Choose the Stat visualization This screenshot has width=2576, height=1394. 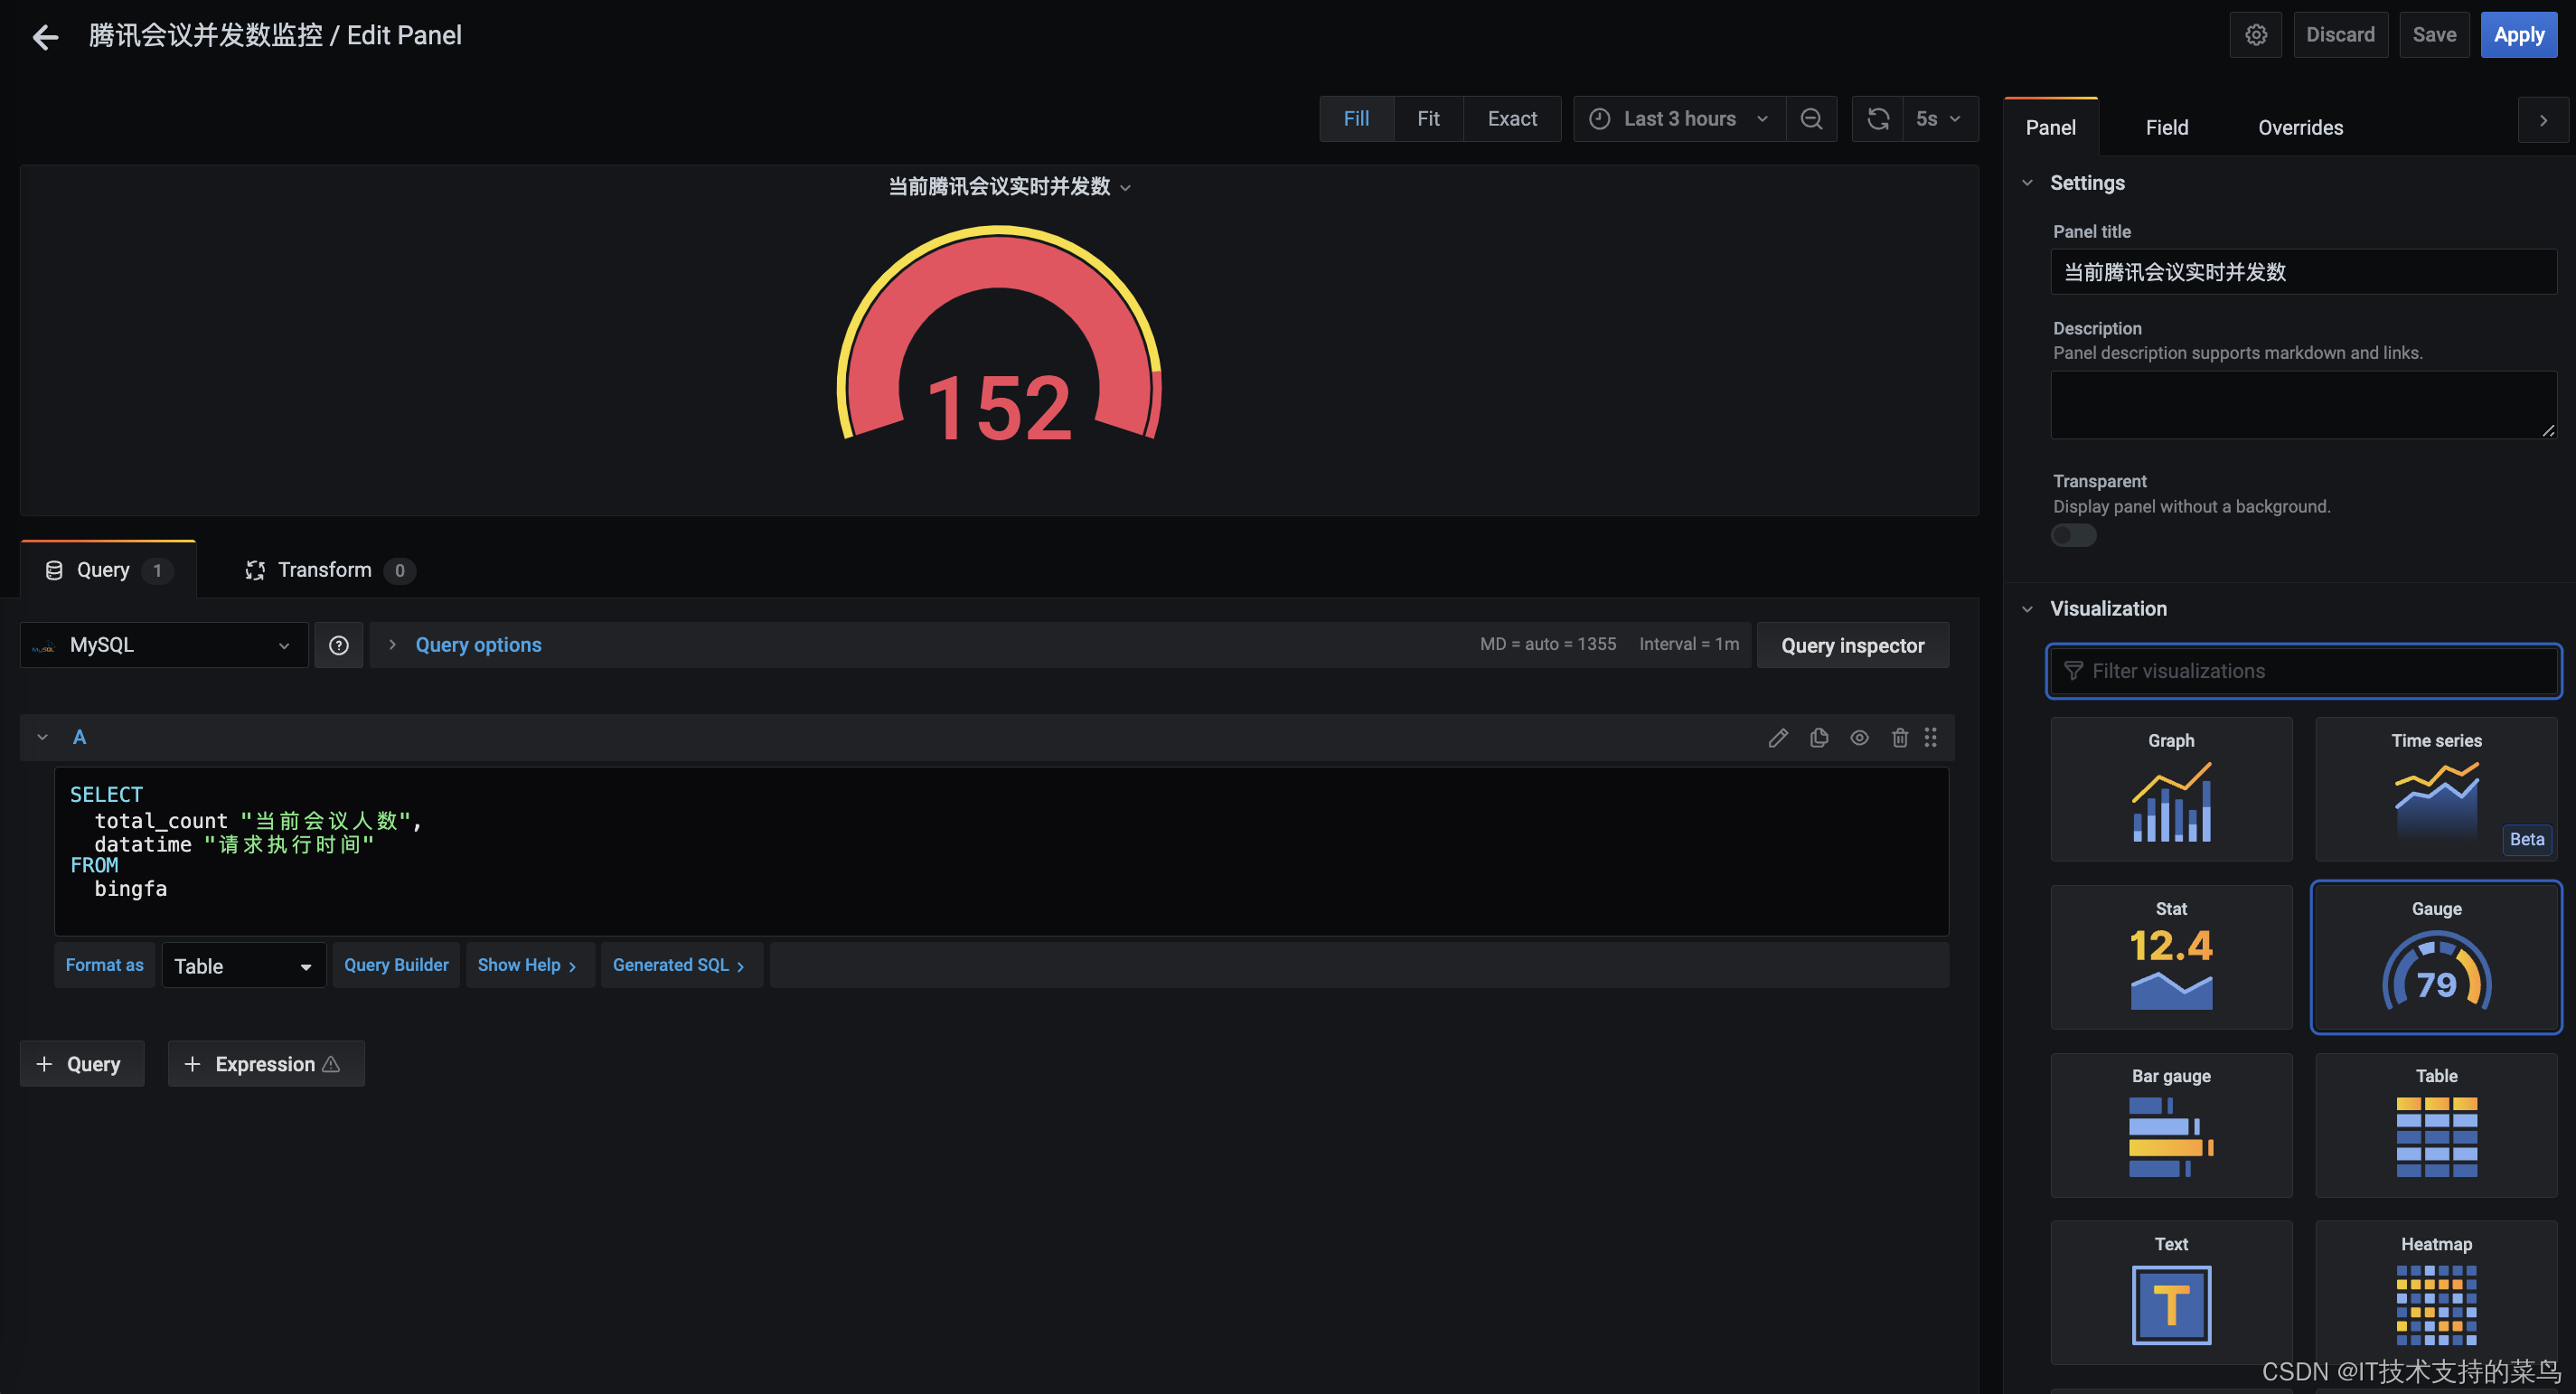(x=2171, y=957)
